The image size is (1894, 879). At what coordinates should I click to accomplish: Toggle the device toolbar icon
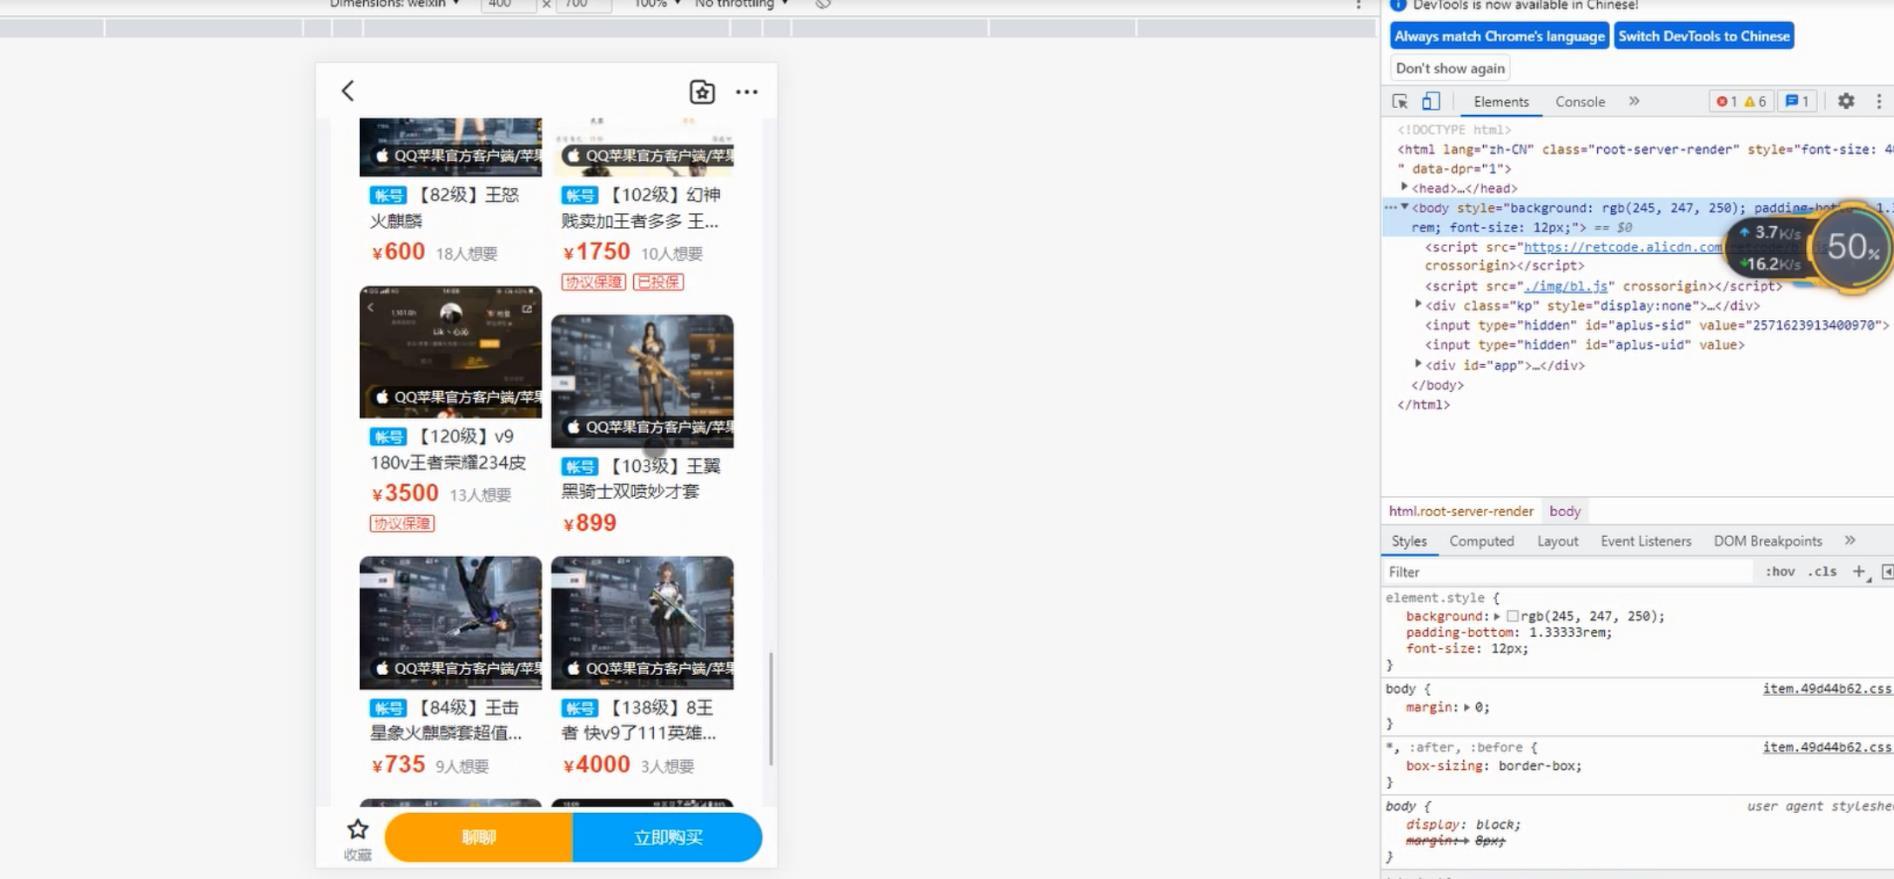point(1431,101)
